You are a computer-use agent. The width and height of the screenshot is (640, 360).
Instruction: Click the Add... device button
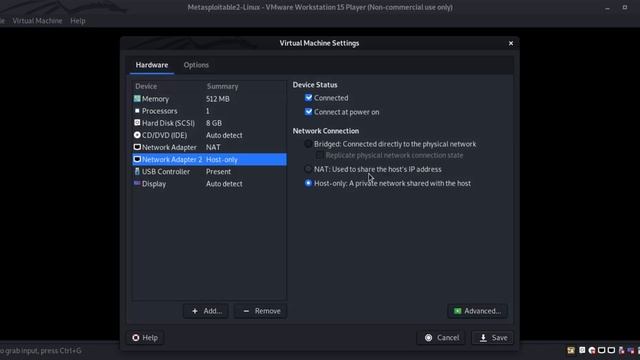point(206,311)
